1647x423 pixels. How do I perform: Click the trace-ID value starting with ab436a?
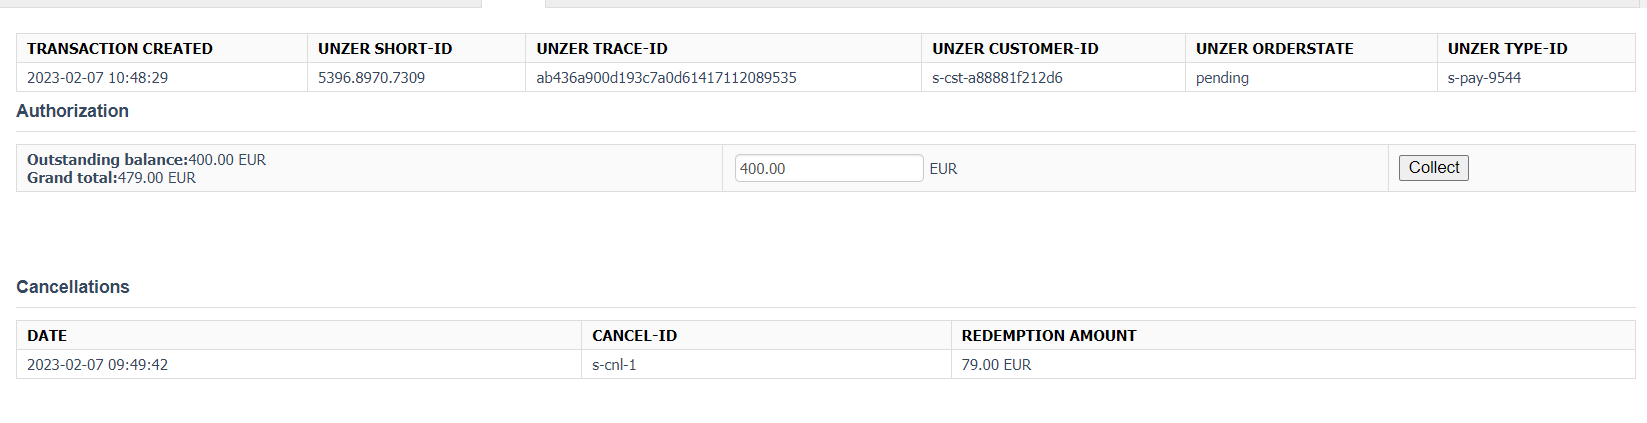[666, 78]
